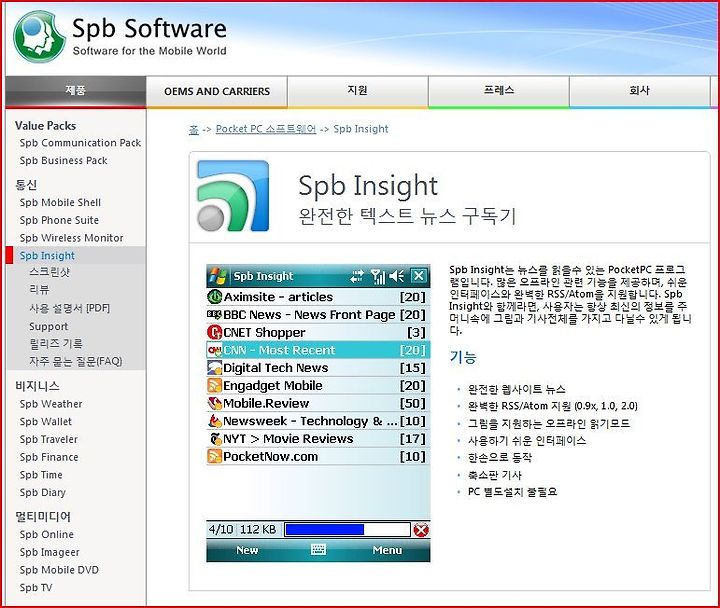Follow the 홈 breadcrumb link

pyautogui.click(x=194, y=129)
